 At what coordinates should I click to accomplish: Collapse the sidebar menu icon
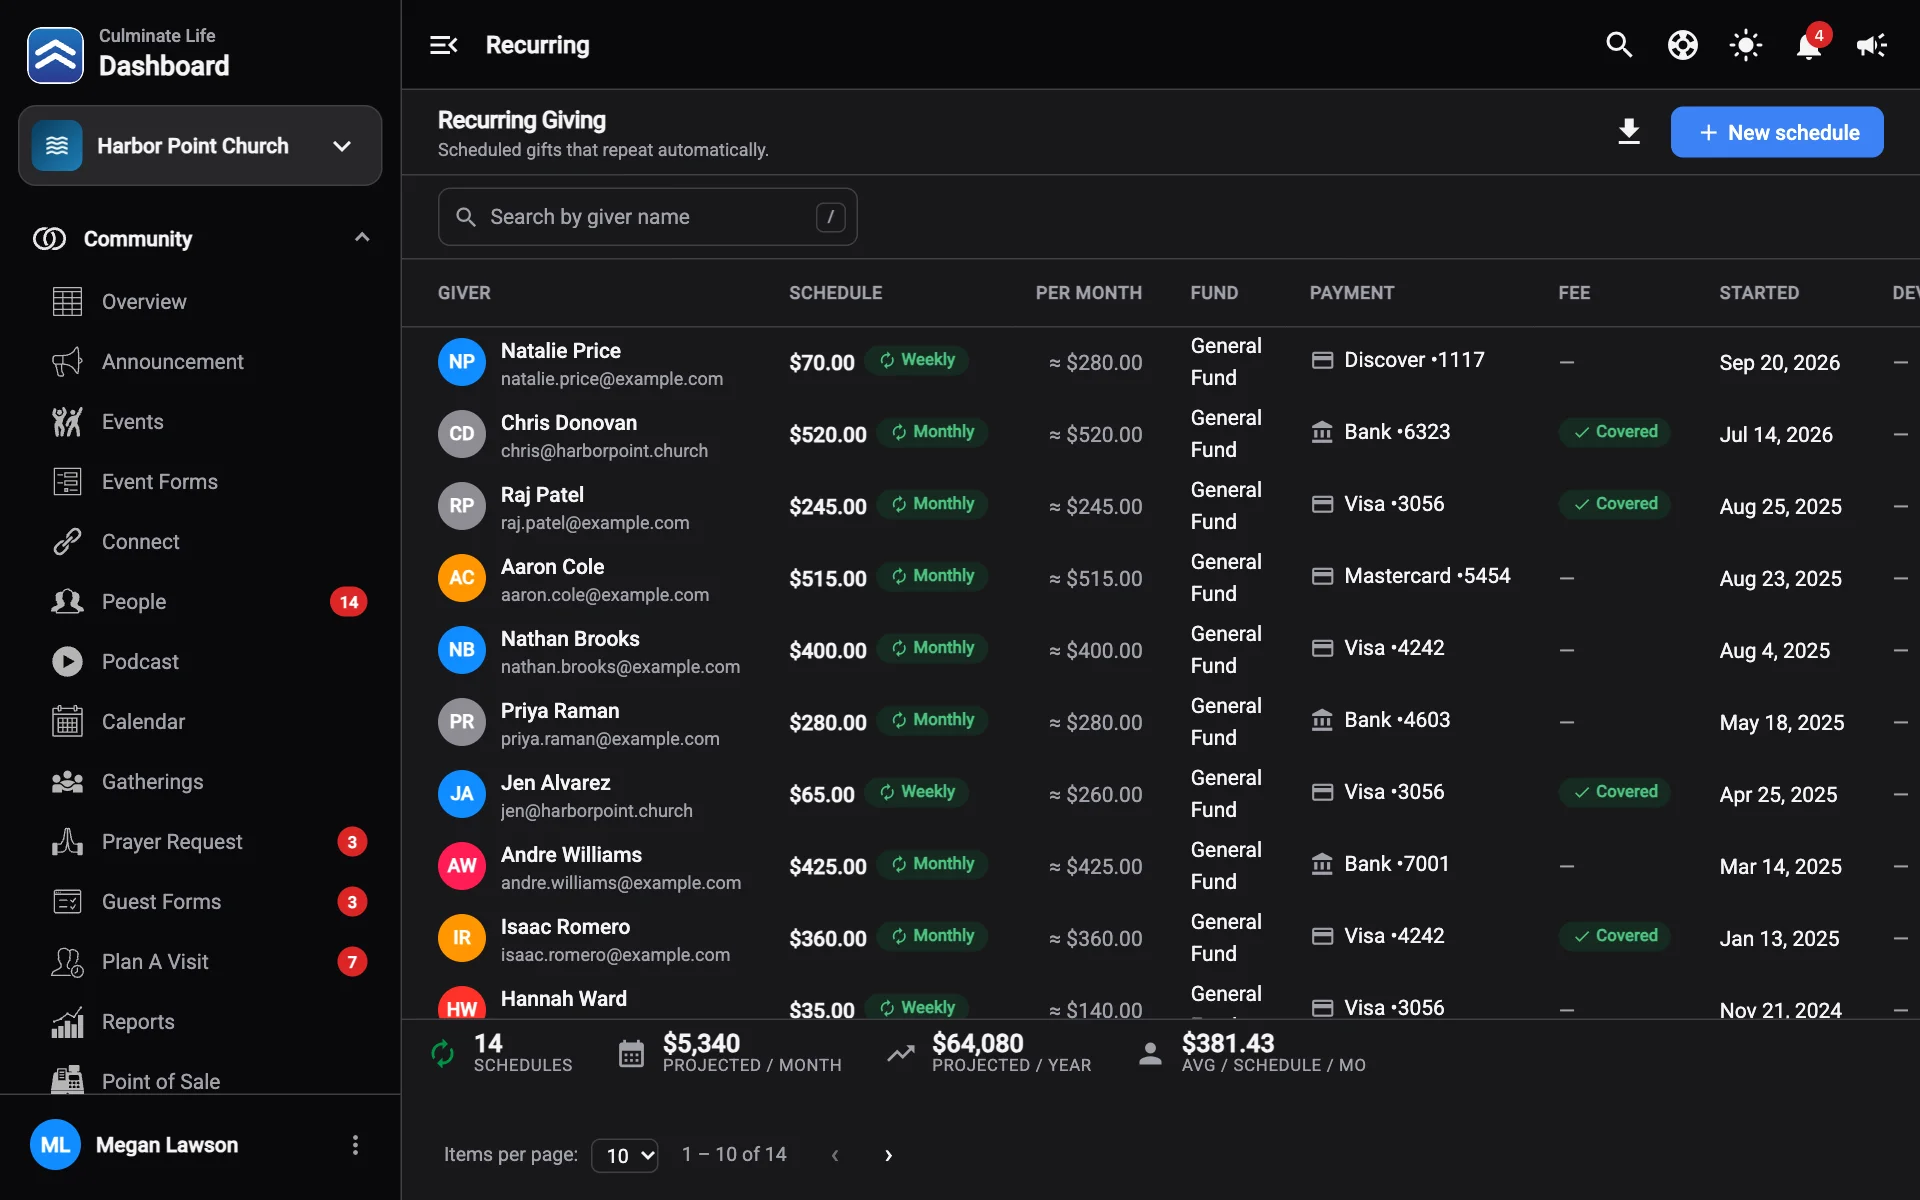point(443,45)
